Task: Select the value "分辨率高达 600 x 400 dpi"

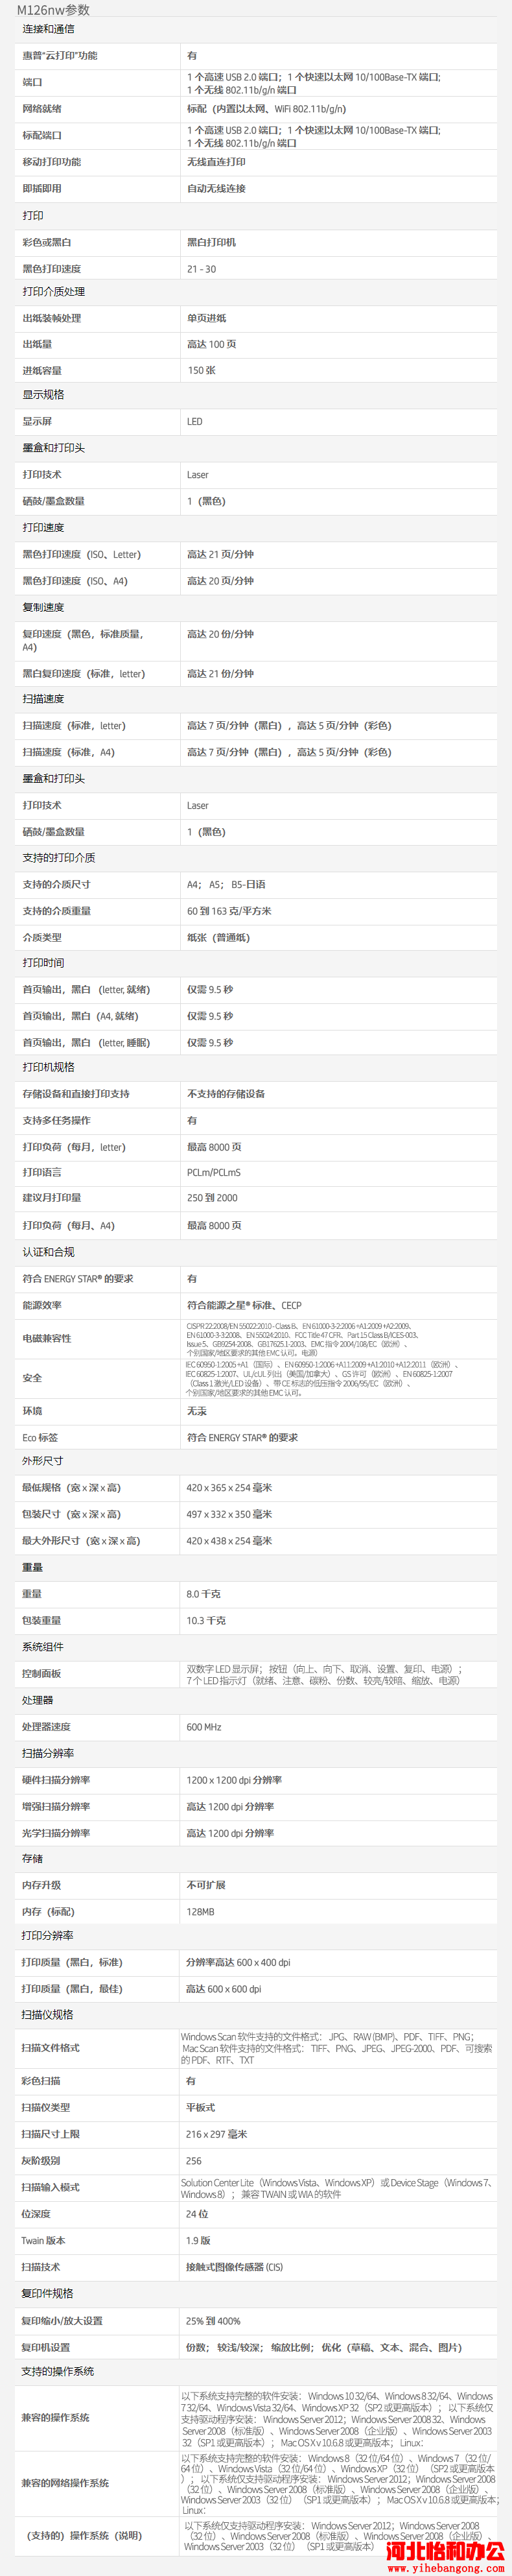Action: click(x=238, y=1962)
